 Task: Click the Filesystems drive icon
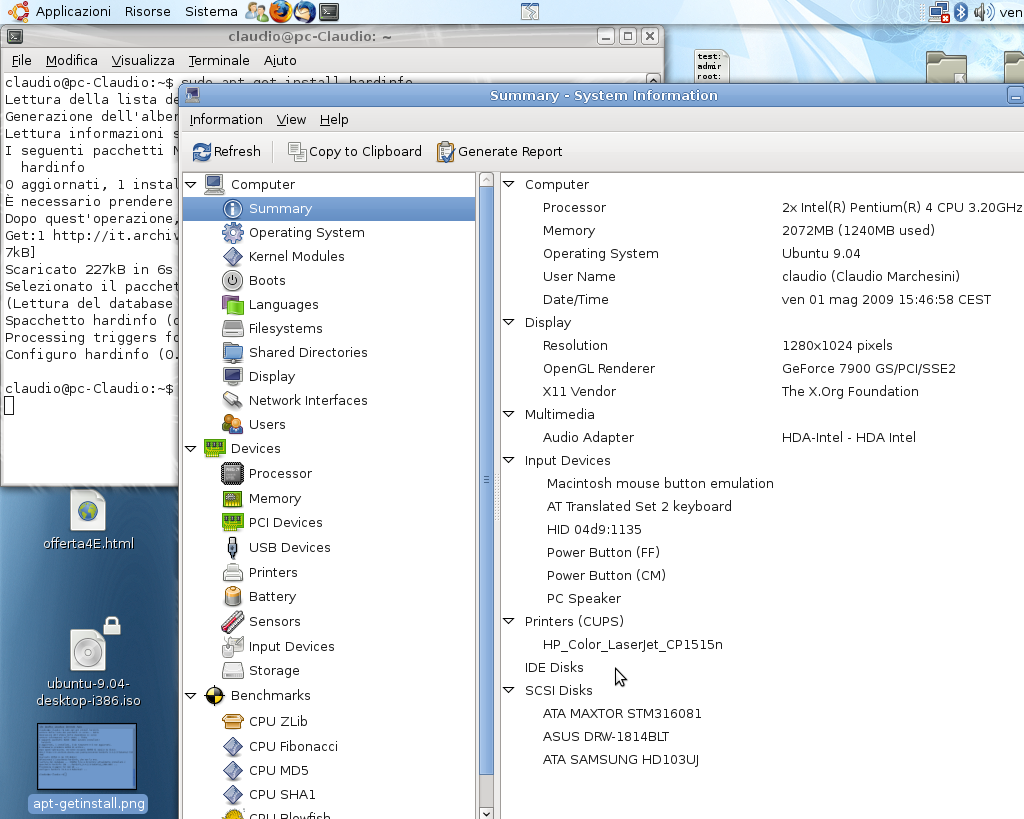[x=232, y=329]
